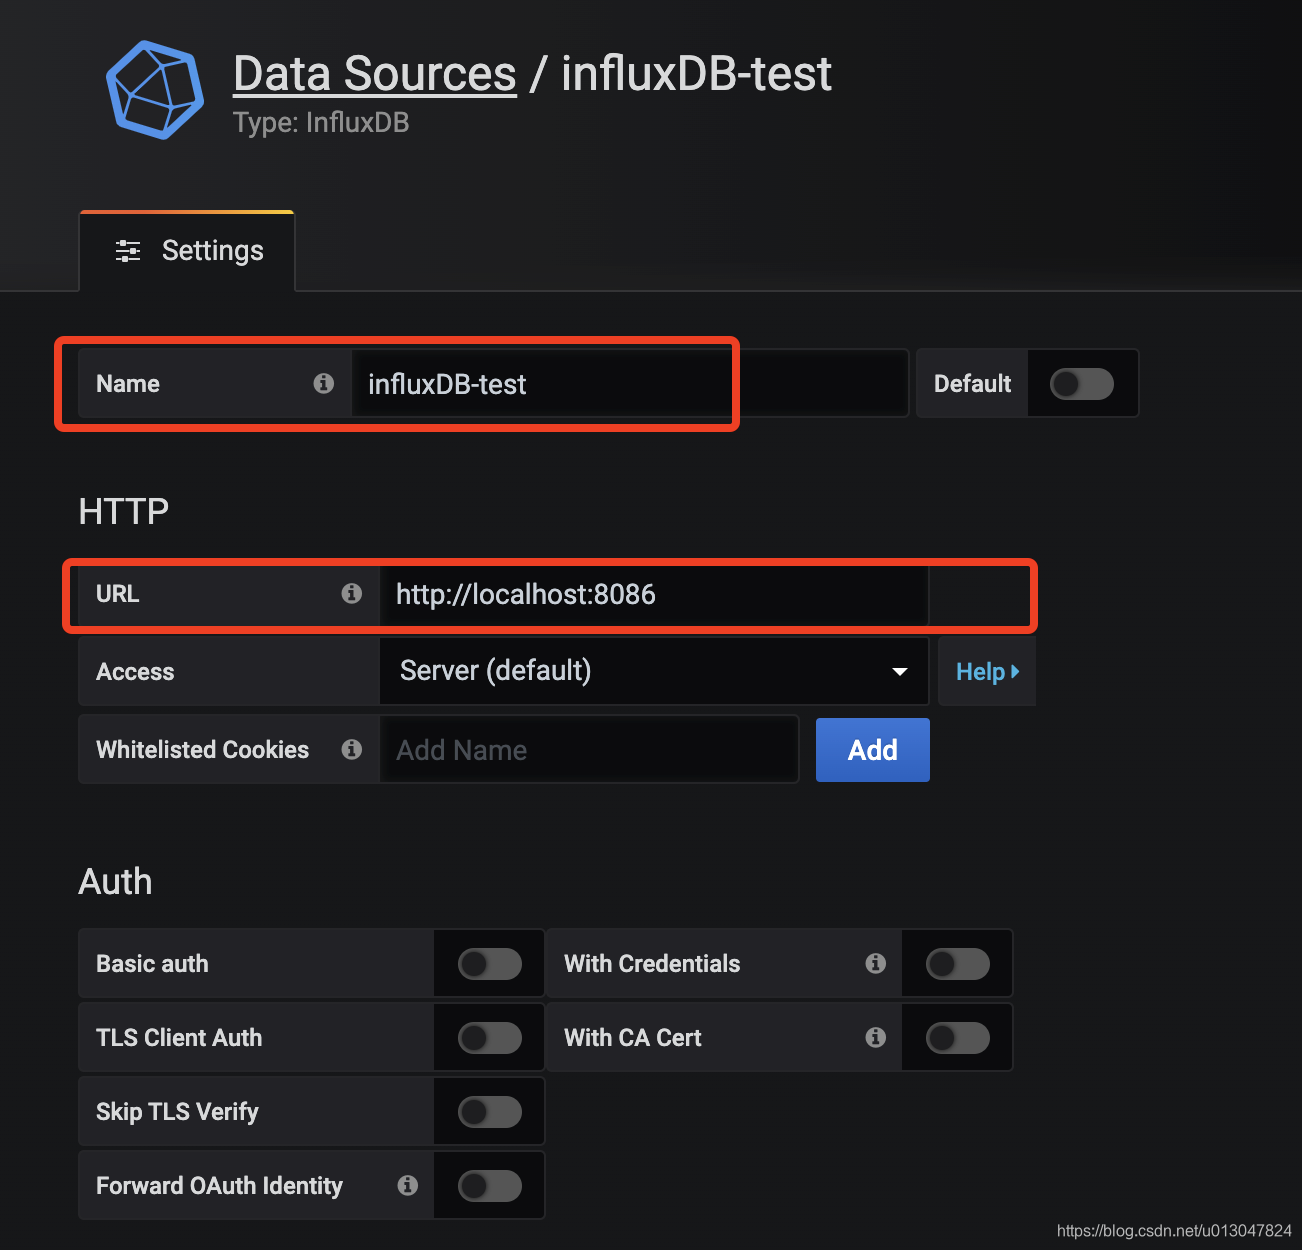The height and width of the screenshot is (1250, 1302).
Task: Click the Whitelisted Cookies info icon
Action: tap(351, 749)
